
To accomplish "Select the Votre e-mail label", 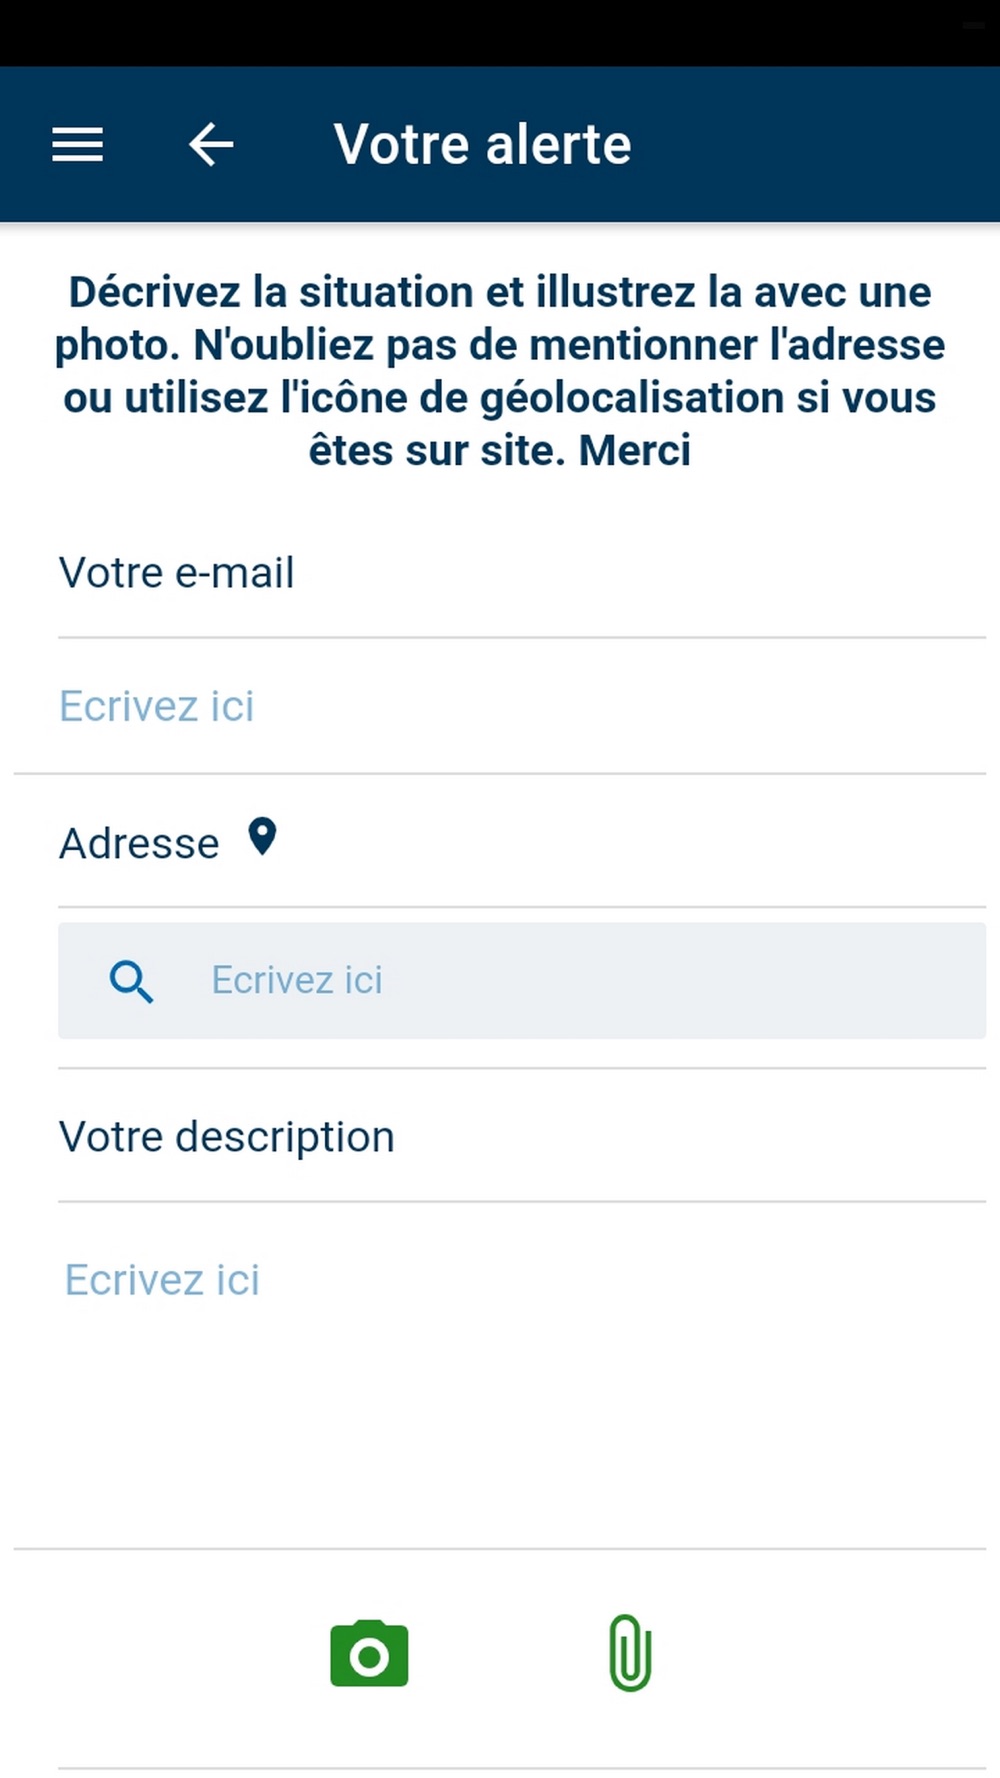I will (x=176, y=573).
